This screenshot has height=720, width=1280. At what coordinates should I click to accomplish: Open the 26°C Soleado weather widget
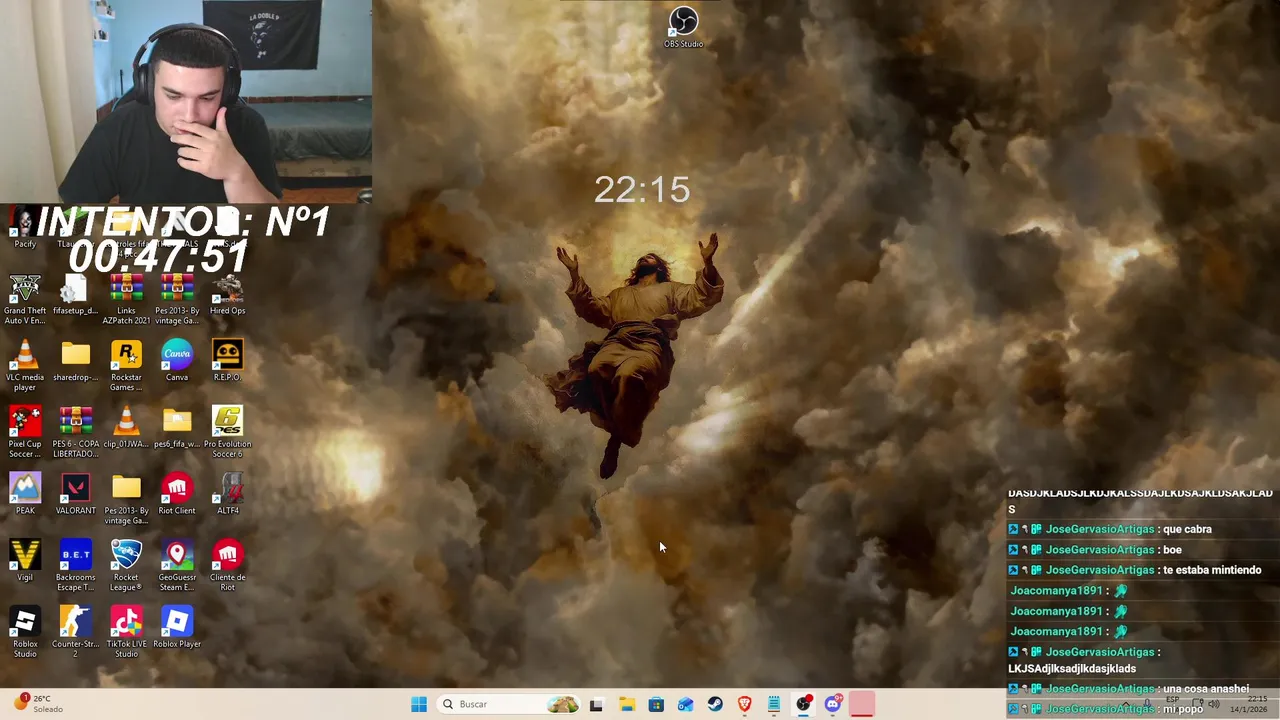click(x=40, y=704)
